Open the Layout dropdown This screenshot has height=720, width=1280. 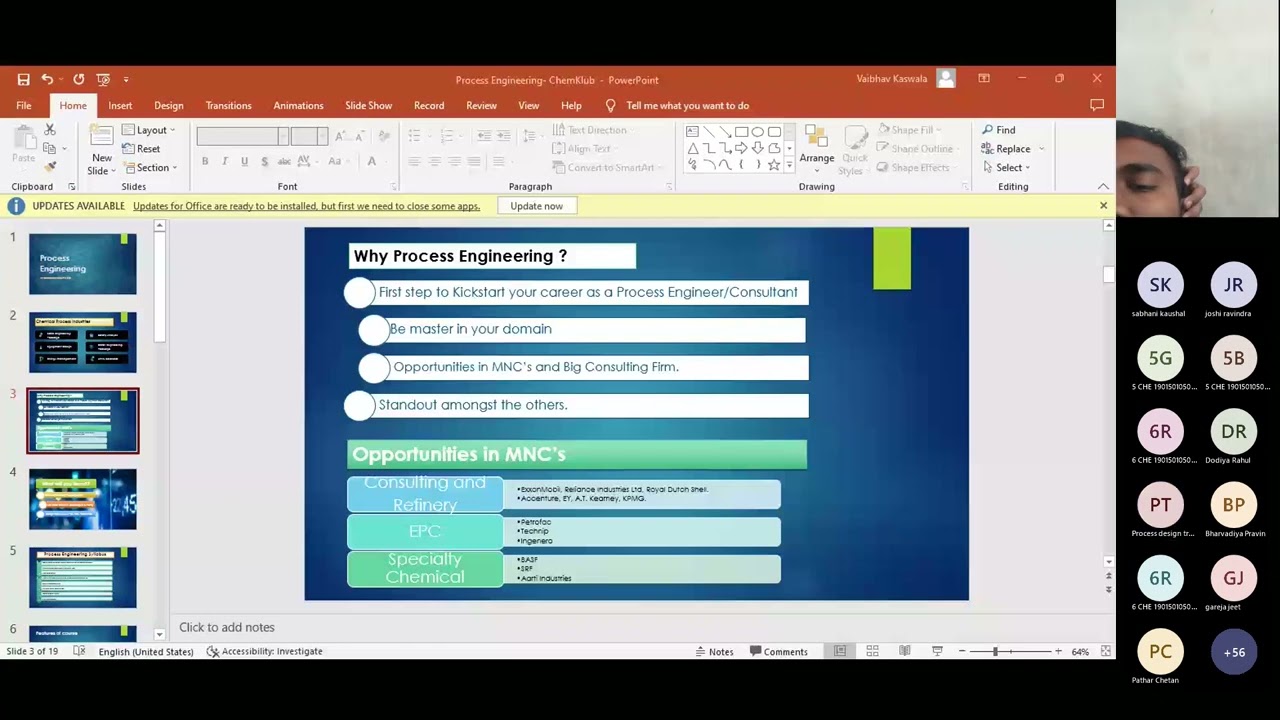tap(148, 130)
